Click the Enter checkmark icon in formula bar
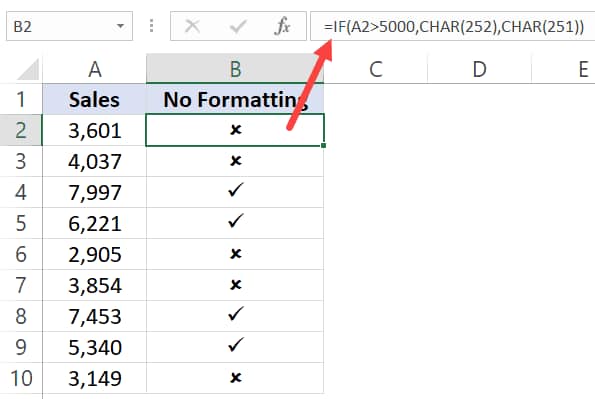The width and height of the screenshot is (595, 399). [x=238, y=26]
